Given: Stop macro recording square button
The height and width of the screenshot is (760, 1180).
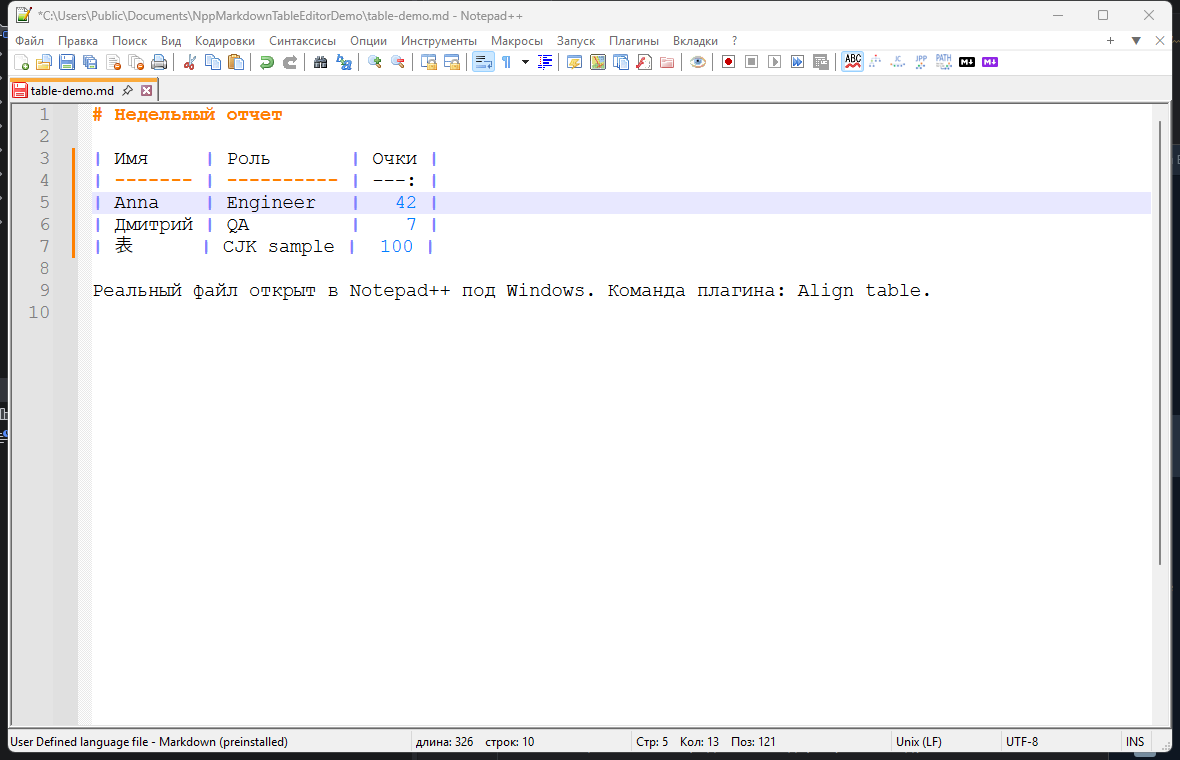Looking at the screenshot, I should point(751,62).
